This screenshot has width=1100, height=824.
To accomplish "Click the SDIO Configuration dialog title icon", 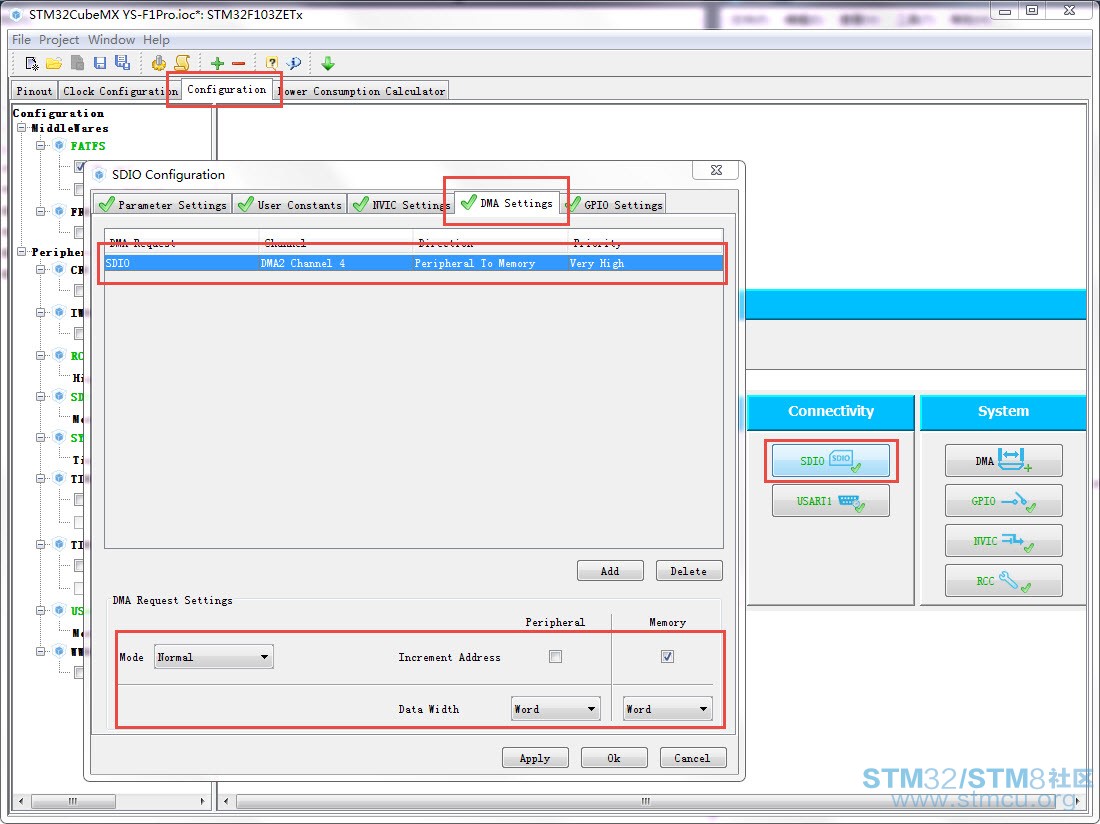I will coord(99,175).
